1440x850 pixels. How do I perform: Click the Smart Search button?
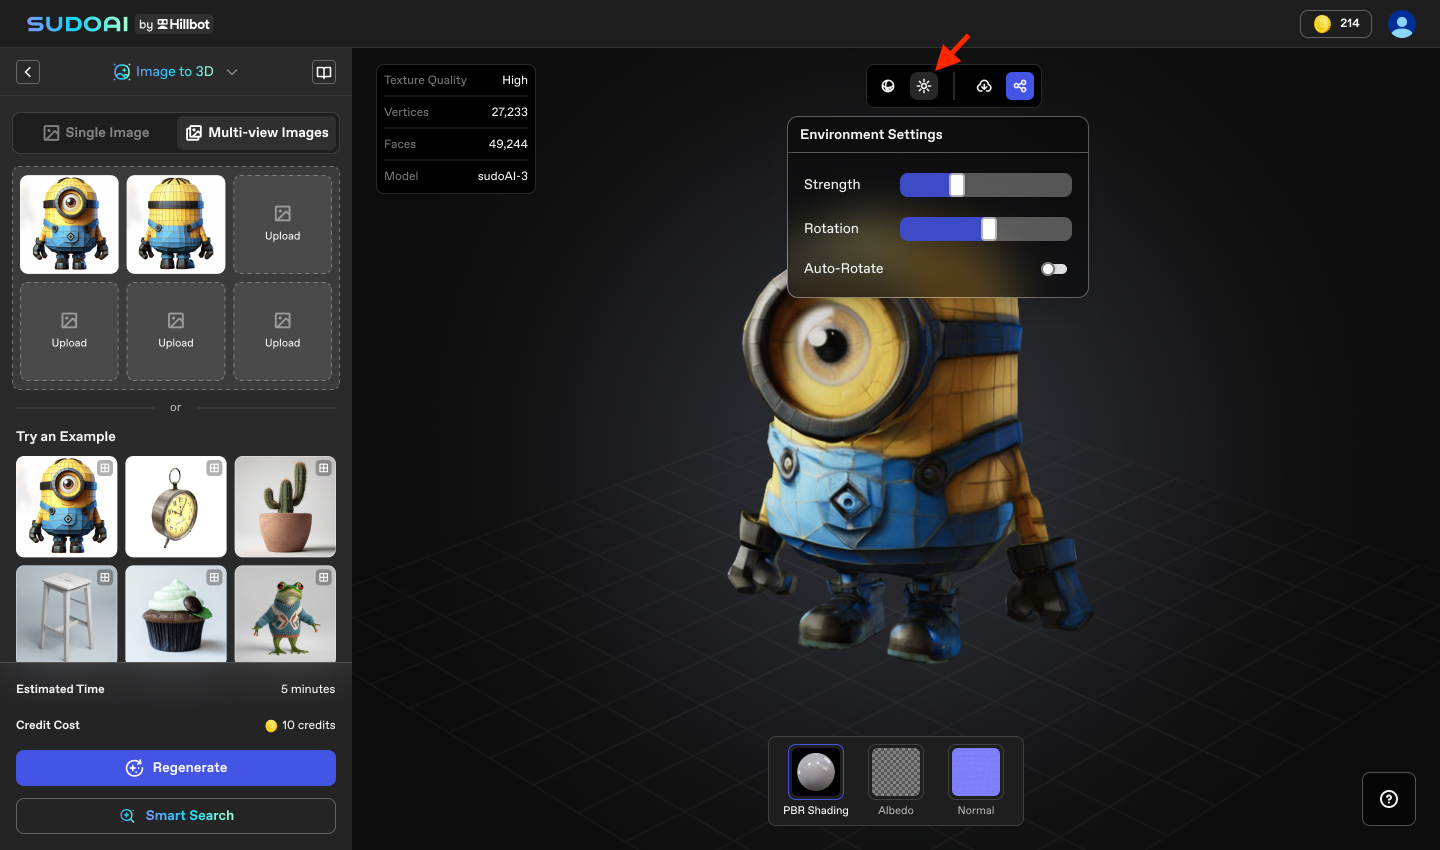[176, 816]
